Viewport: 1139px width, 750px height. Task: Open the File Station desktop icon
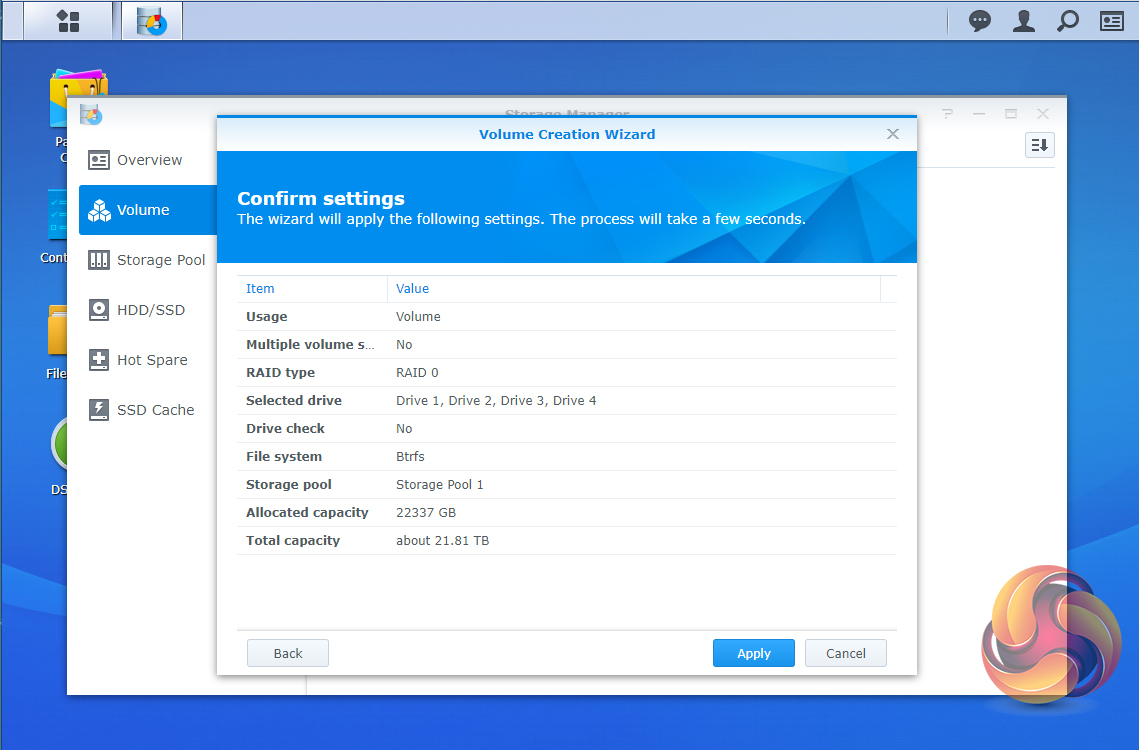pyautogui.click(x=57, y=331)
